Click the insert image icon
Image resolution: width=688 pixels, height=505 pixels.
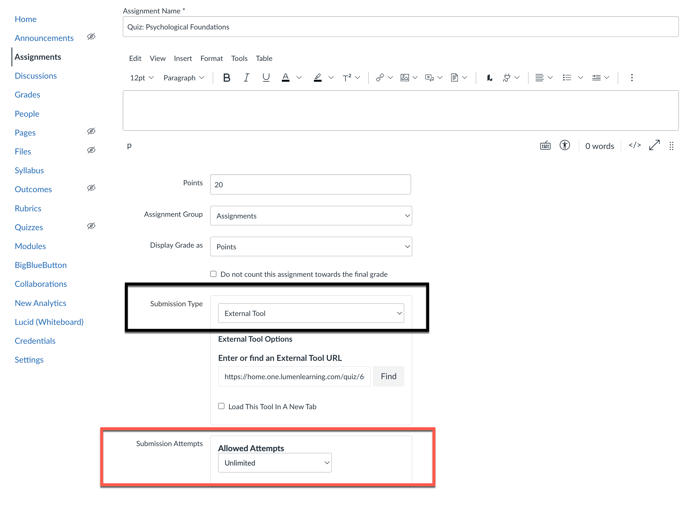(x=405, y=78)
